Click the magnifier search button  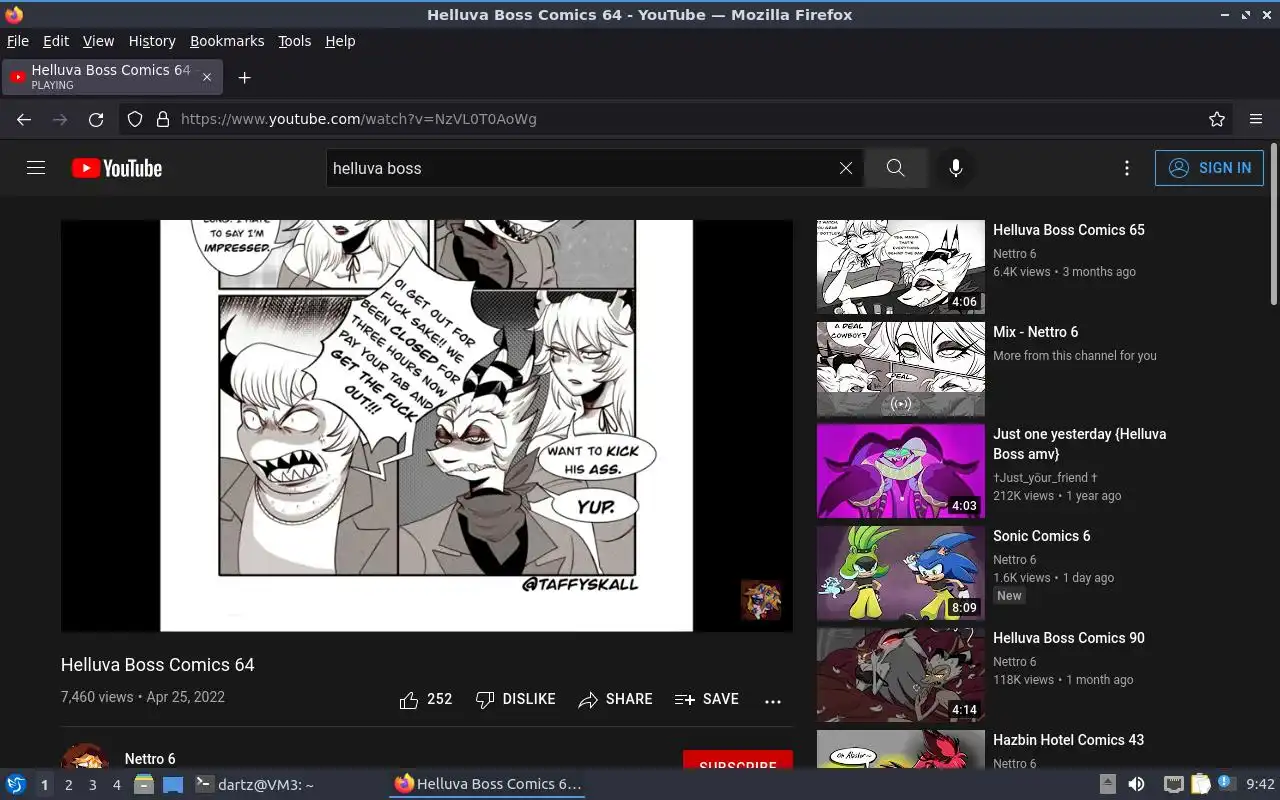point(896,168)
